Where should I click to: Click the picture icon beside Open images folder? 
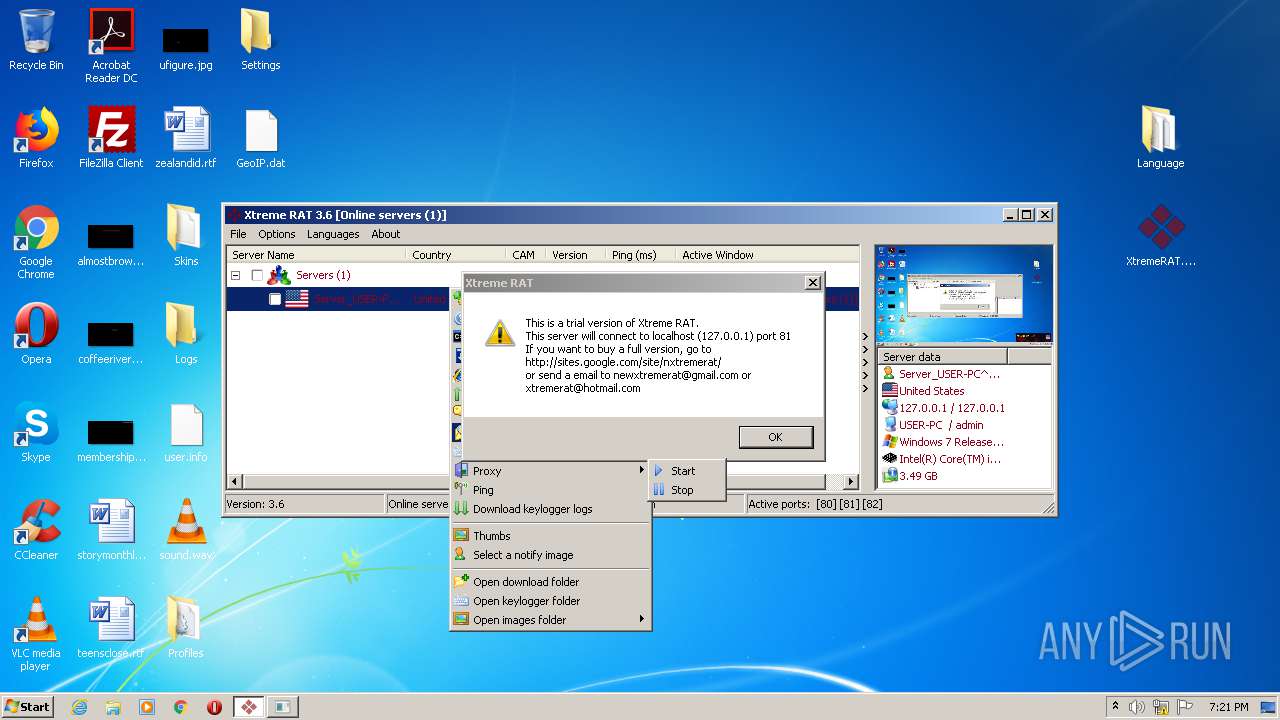(461, 620)
